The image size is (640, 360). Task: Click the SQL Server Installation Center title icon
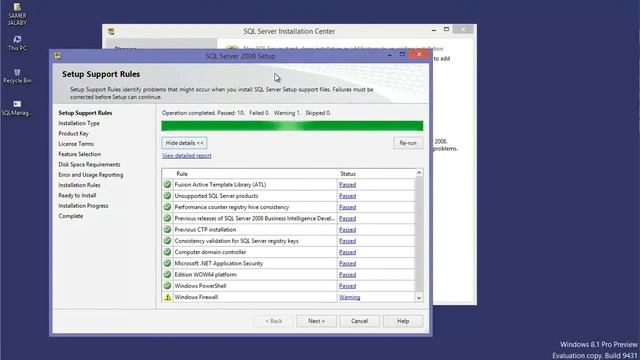click(x=111, y=31)
